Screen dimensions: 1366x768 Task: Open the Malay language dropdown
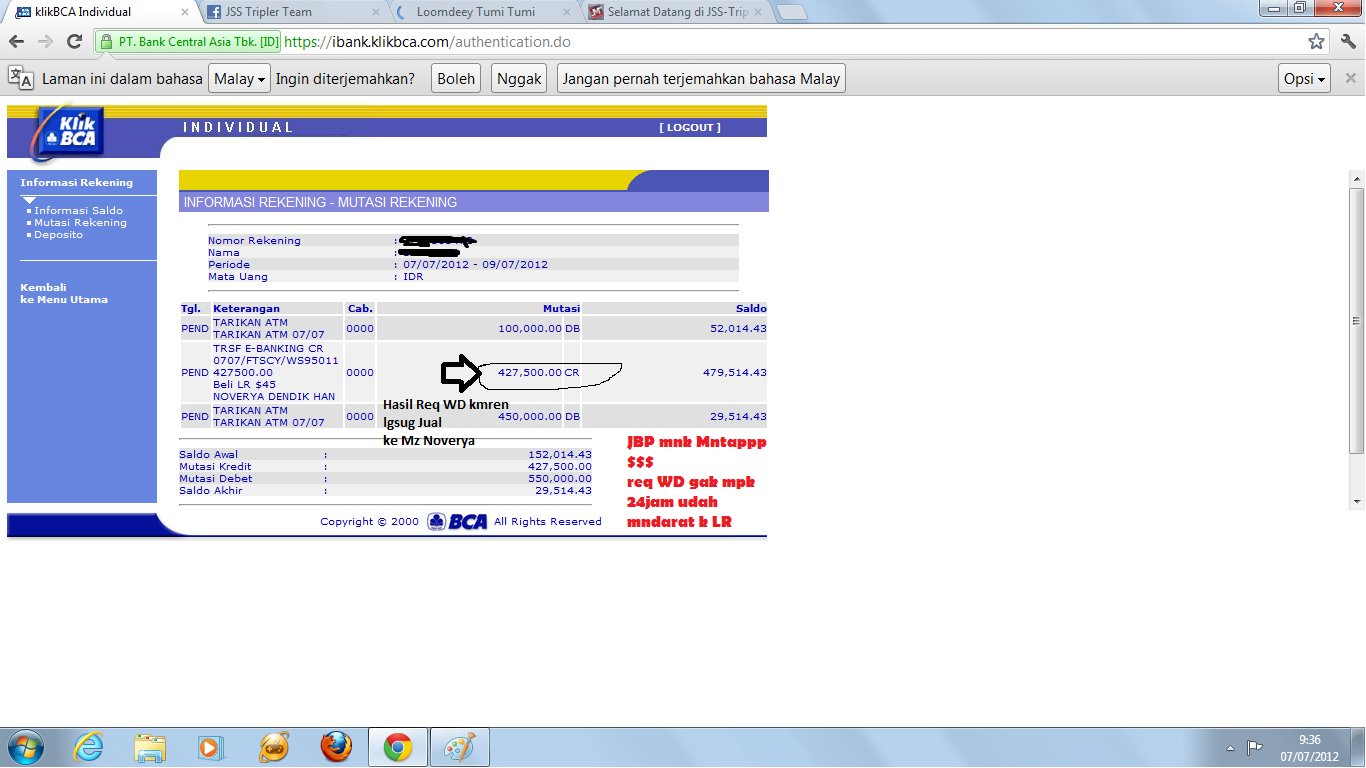click(239, 78)
